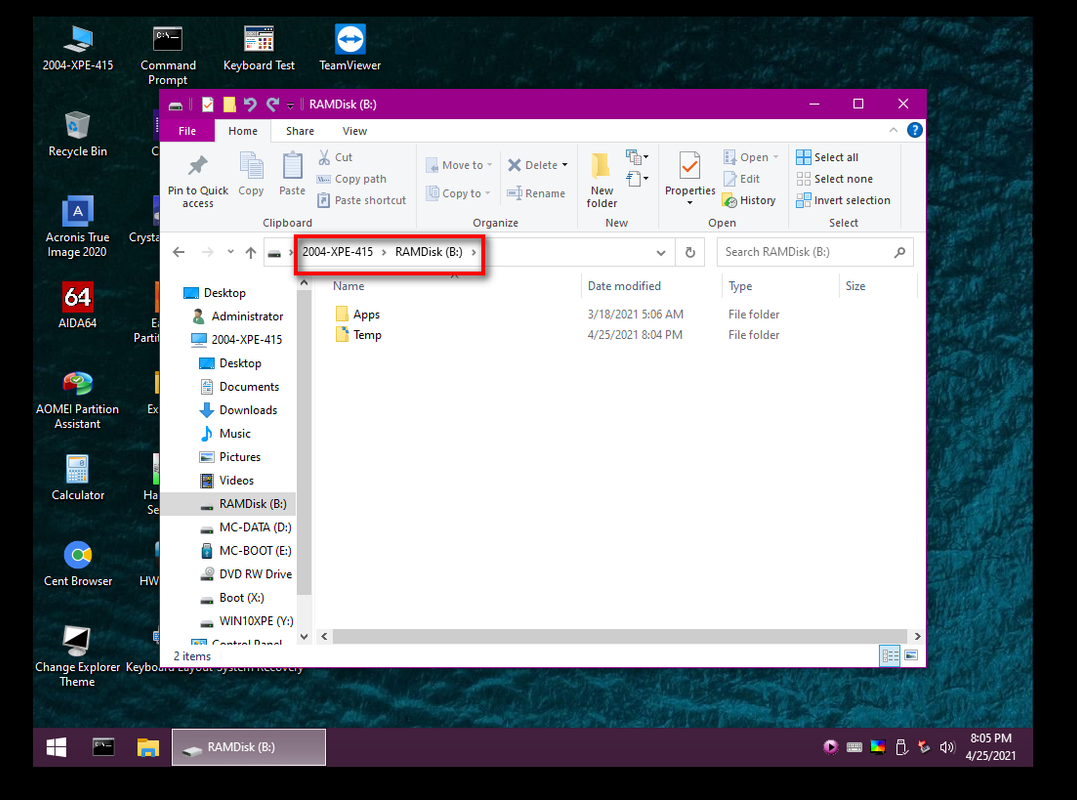Switch to the Share ribbon tab

(299, 130)
